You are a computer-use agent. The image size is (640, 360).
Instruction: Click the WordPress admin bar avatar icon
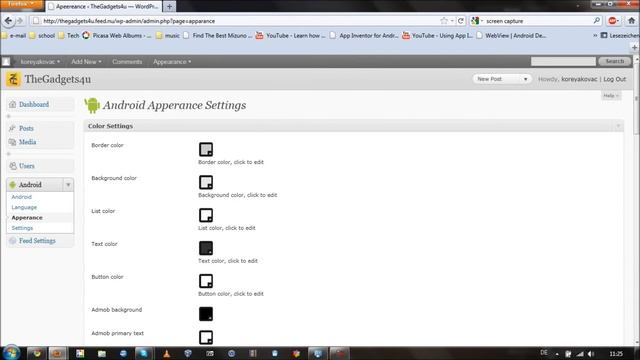6,62
